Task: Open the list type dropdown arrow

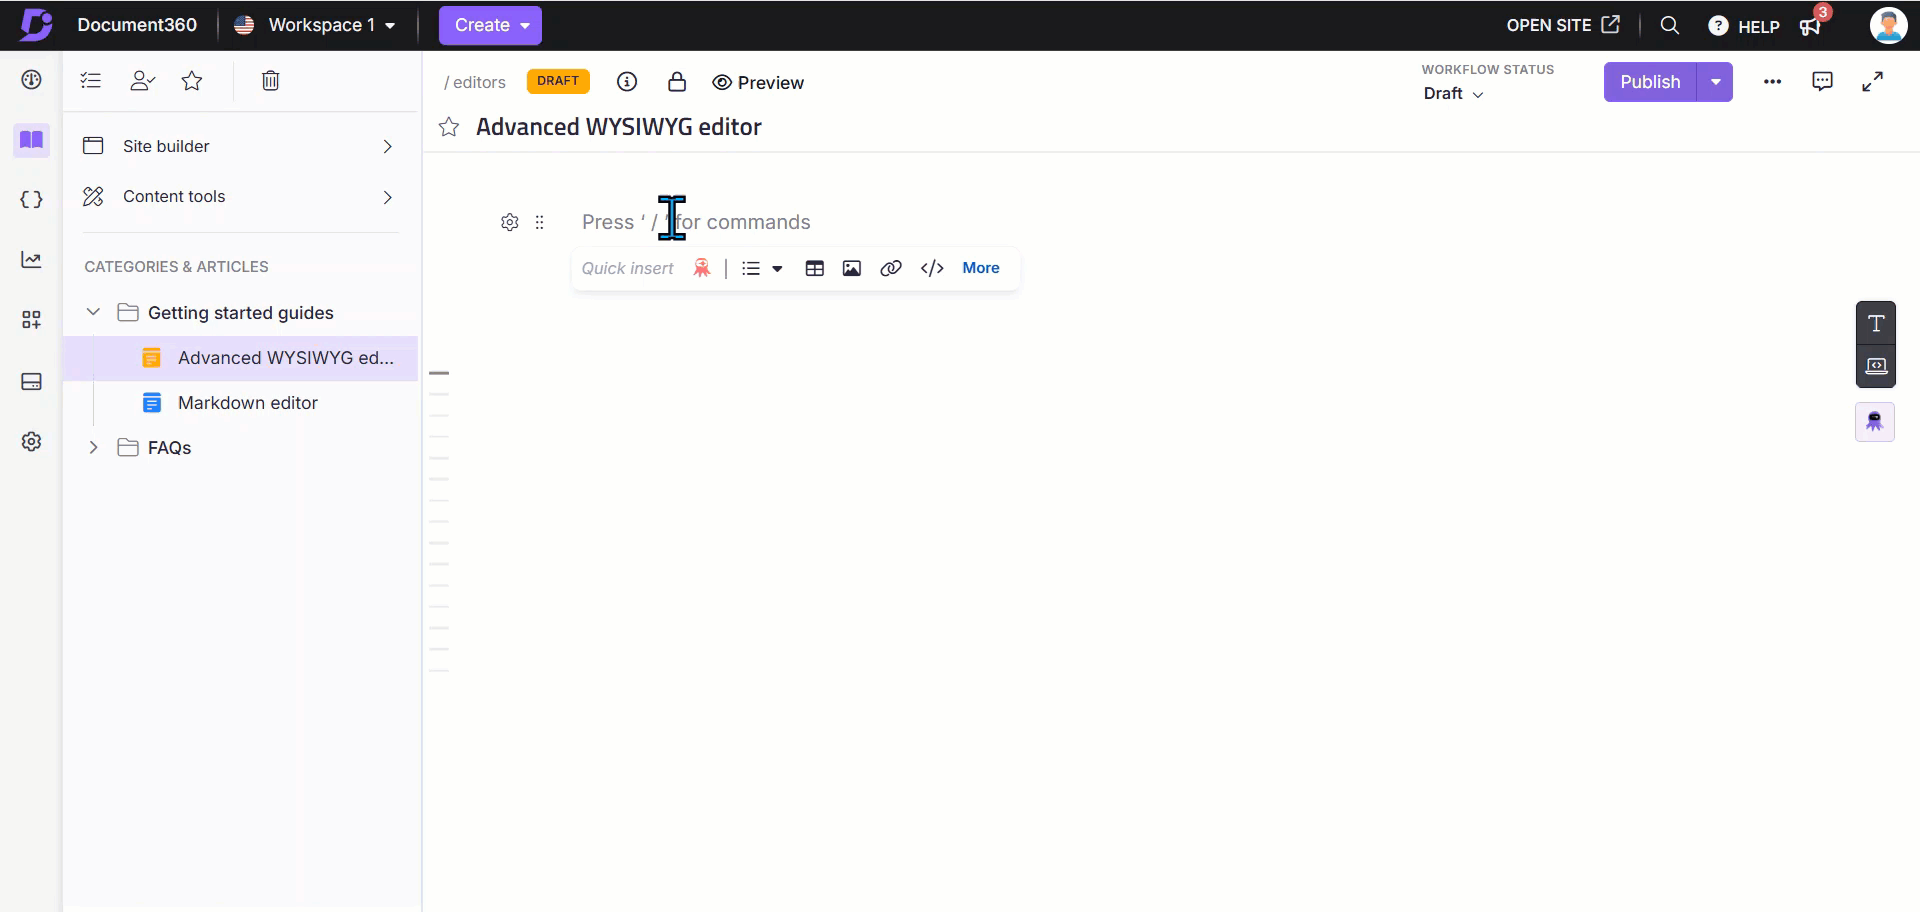Action: click(777, 268)
